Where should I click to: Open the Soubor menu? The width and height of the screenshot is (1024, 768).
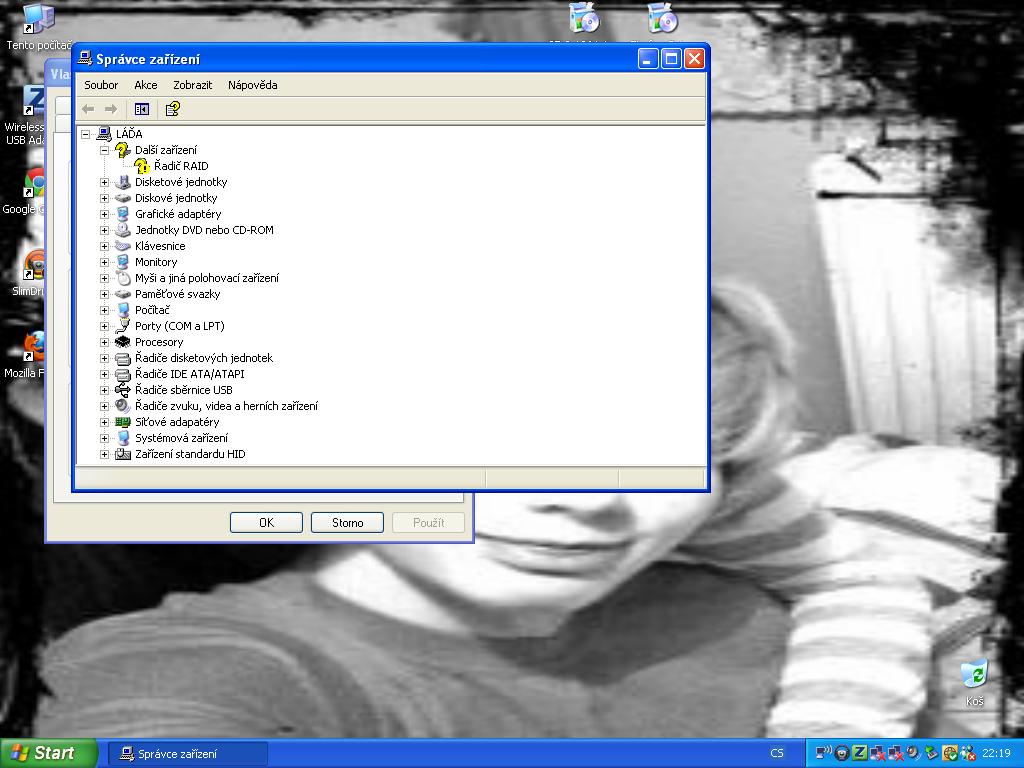101,85
